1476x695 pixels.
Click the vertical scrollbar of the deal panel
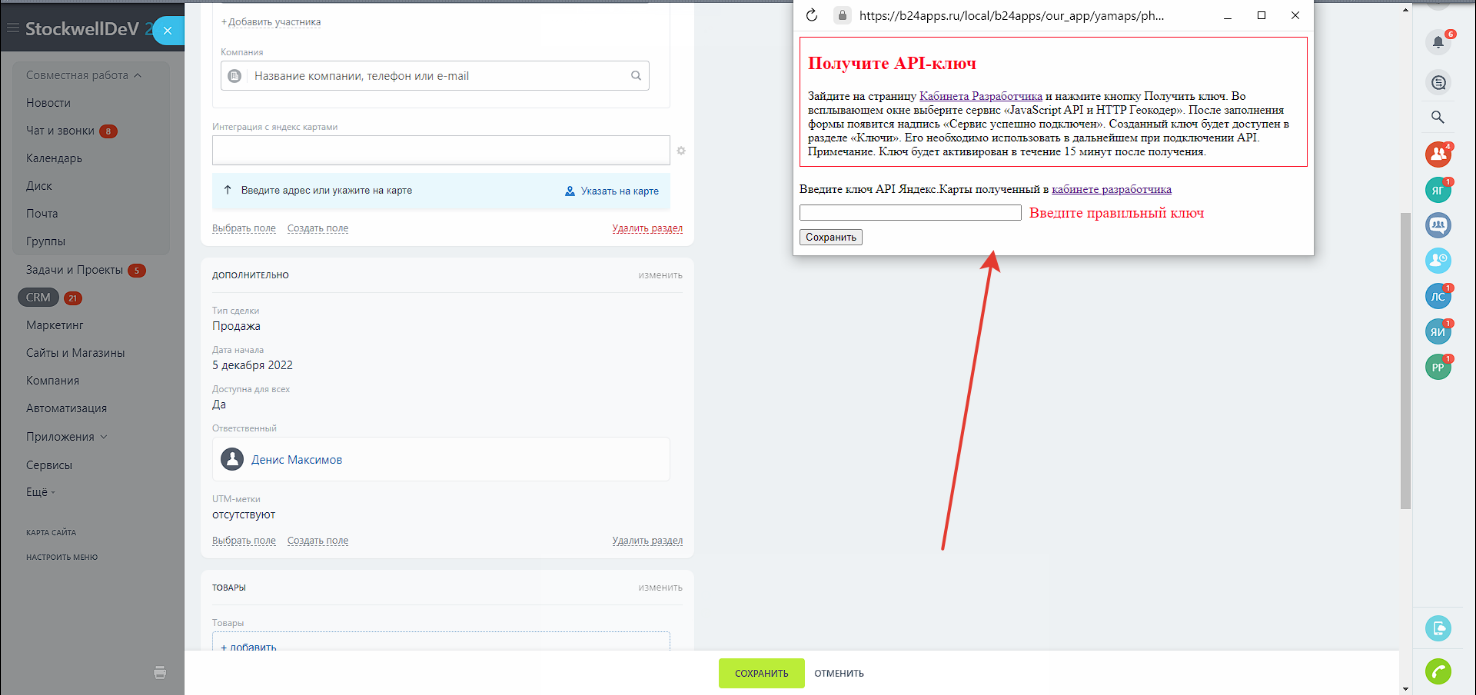[1405, 360]
